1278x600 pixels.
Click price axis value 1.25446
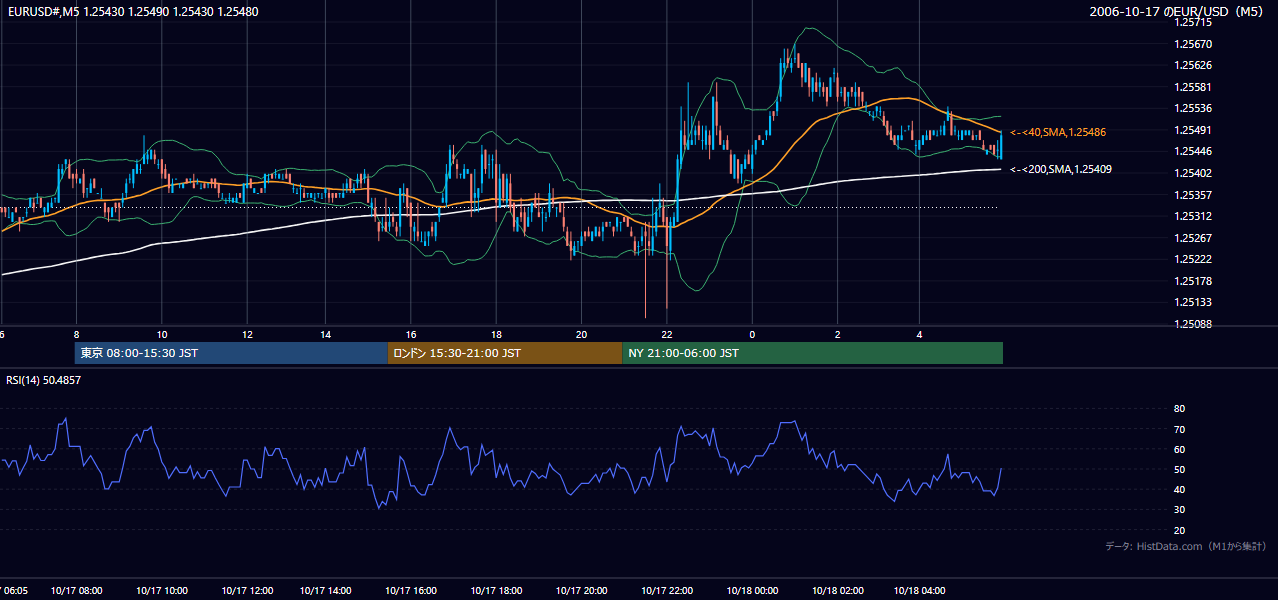pos(1193,151)
